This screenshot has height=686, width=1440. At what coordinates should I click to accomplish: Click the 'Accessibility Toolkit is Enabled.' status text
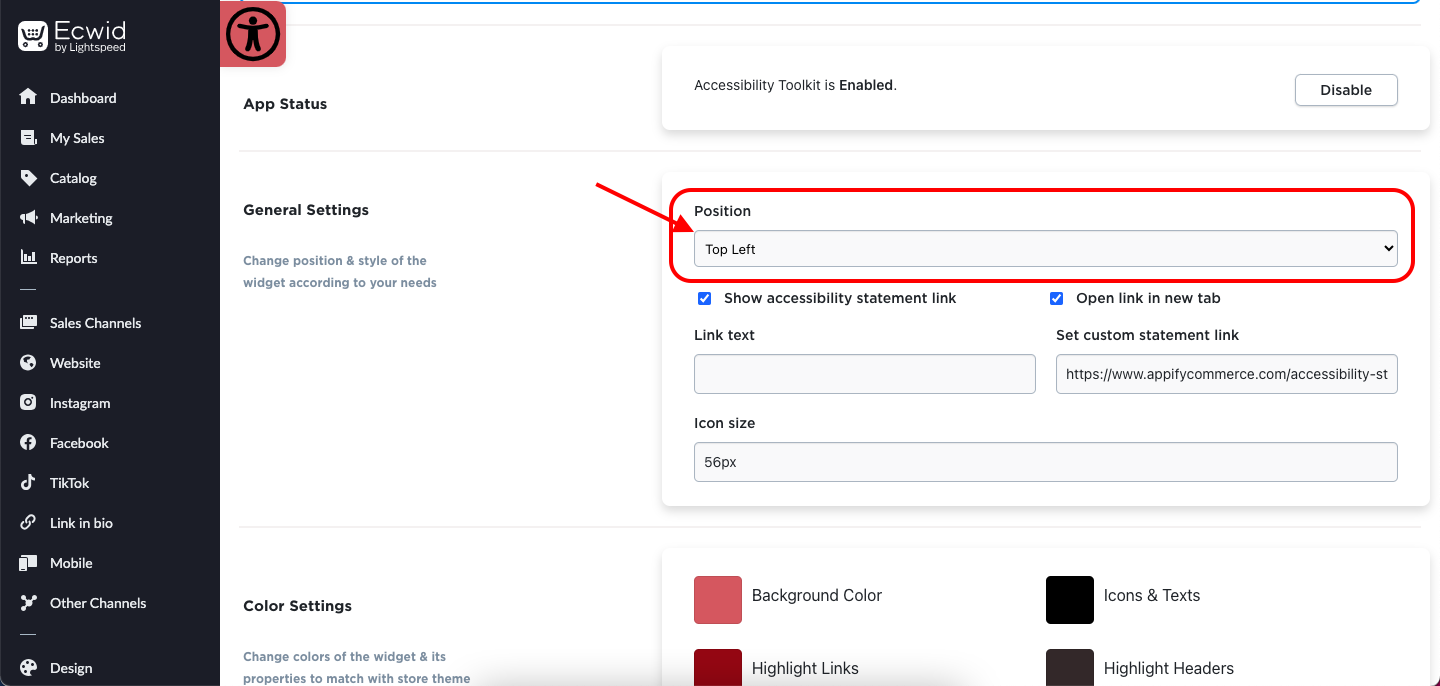795,85
